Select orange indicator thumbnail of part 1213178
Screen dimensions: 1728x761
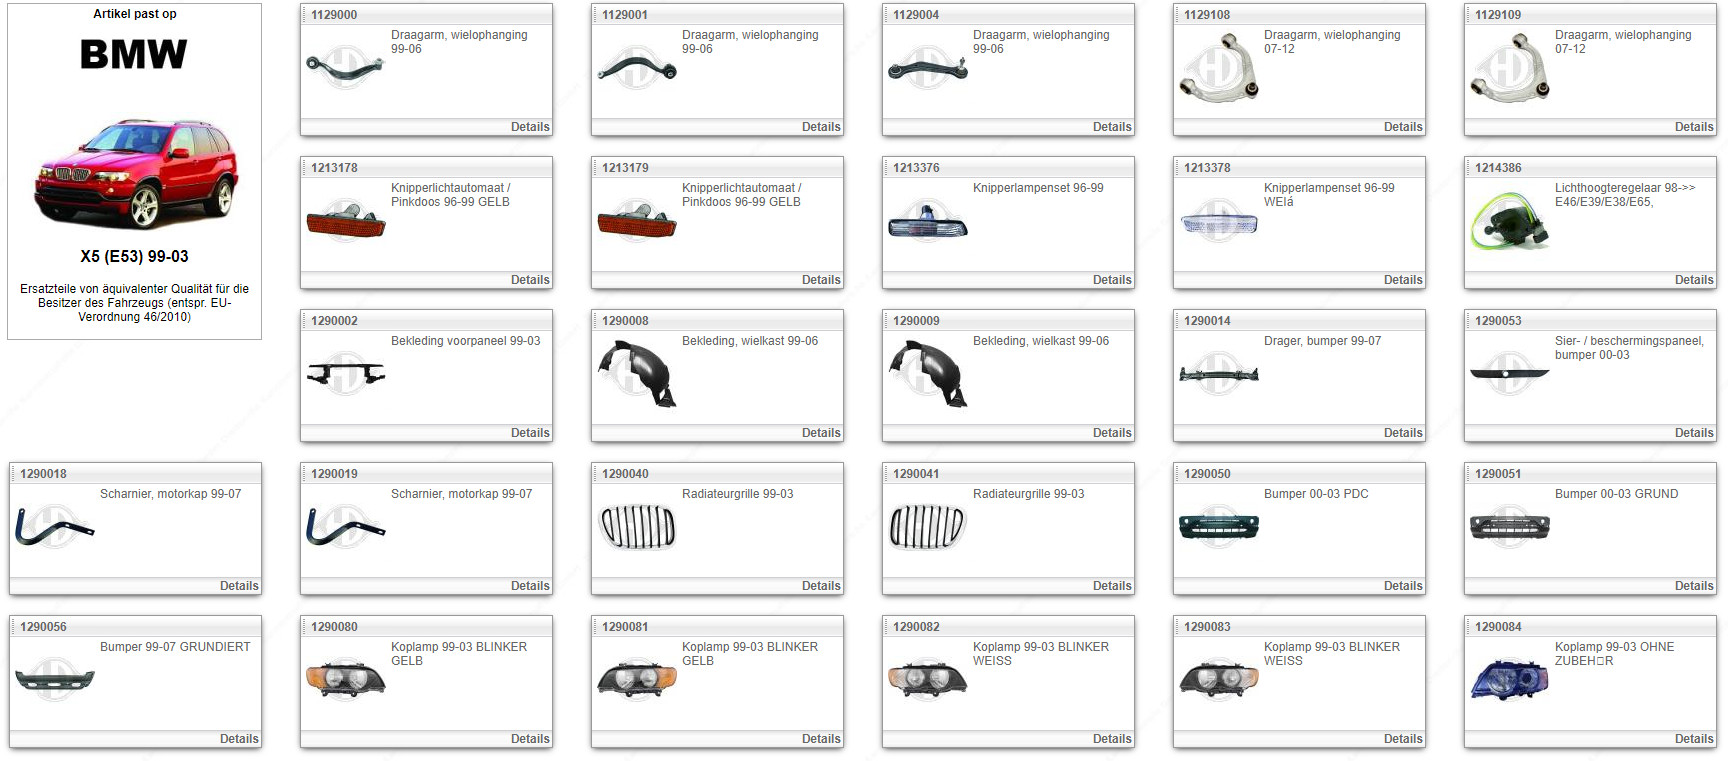point(345,221)
